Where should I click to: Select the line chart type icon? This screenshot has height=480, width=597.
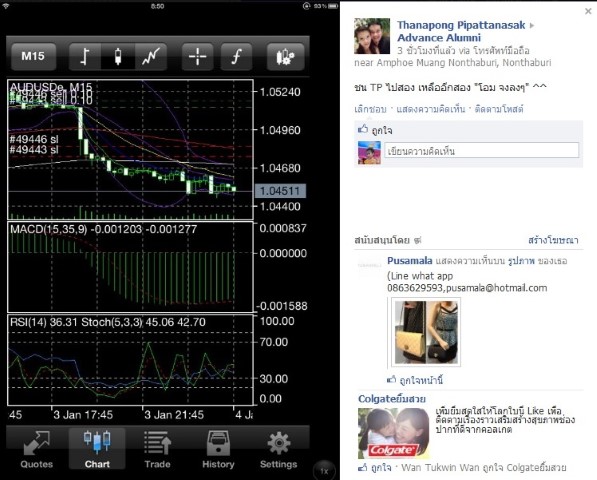pos(151,57)
